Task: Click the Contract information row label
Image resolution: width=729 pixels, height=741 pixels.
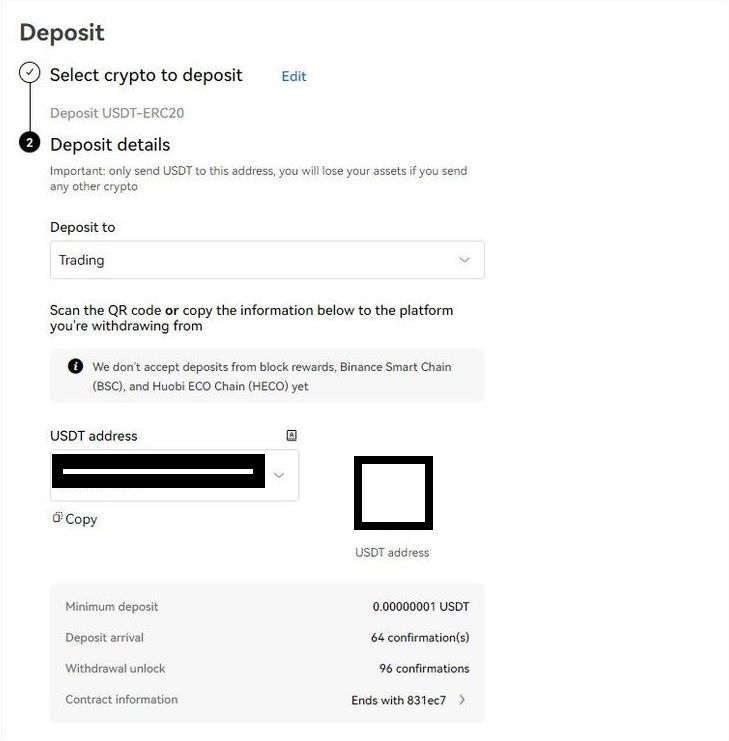Action: coord(121,699)
